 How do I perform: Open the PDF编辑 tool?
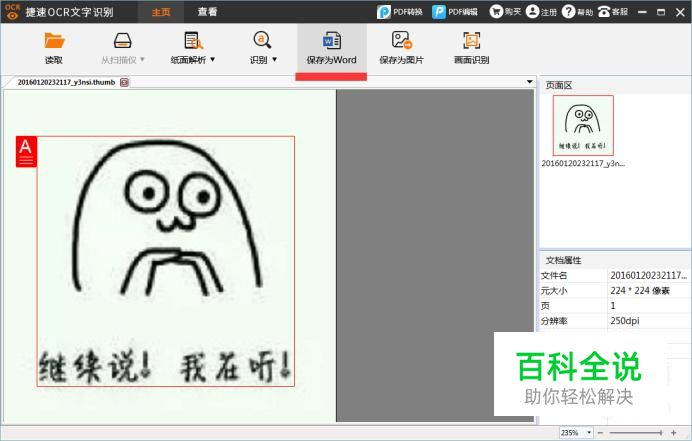click(x=455, y=12)
